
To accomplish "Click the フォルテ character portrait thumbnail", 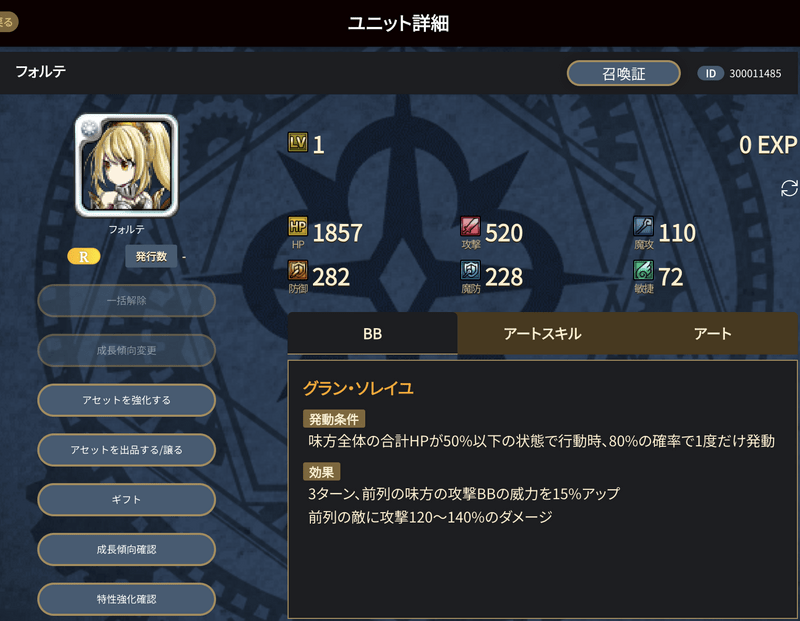I will [x=127, y=165].
